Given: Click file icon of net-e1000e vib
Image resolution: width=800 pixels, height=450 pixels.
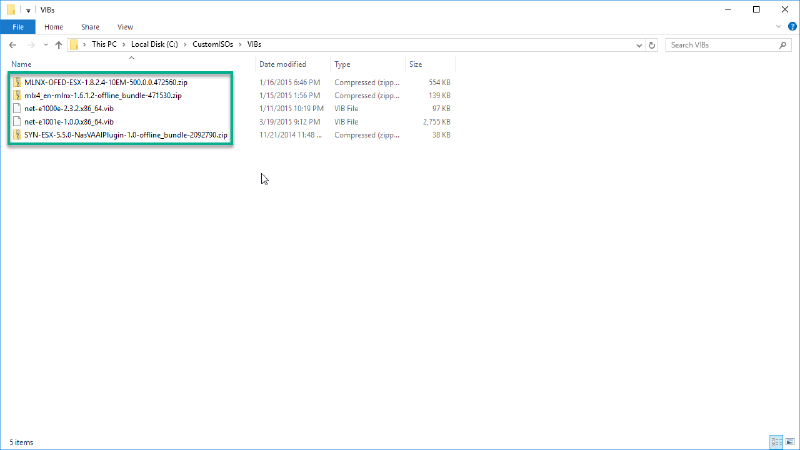Looking at the screenshot, I should click(x=17, y=108).
